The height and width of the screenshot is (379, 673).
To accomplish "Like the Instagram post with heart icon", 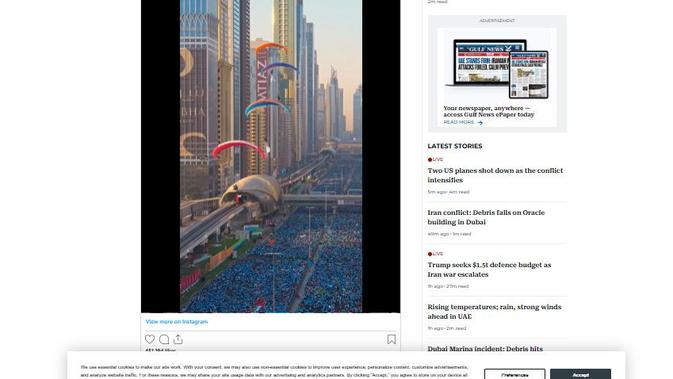I will (150, 339).
